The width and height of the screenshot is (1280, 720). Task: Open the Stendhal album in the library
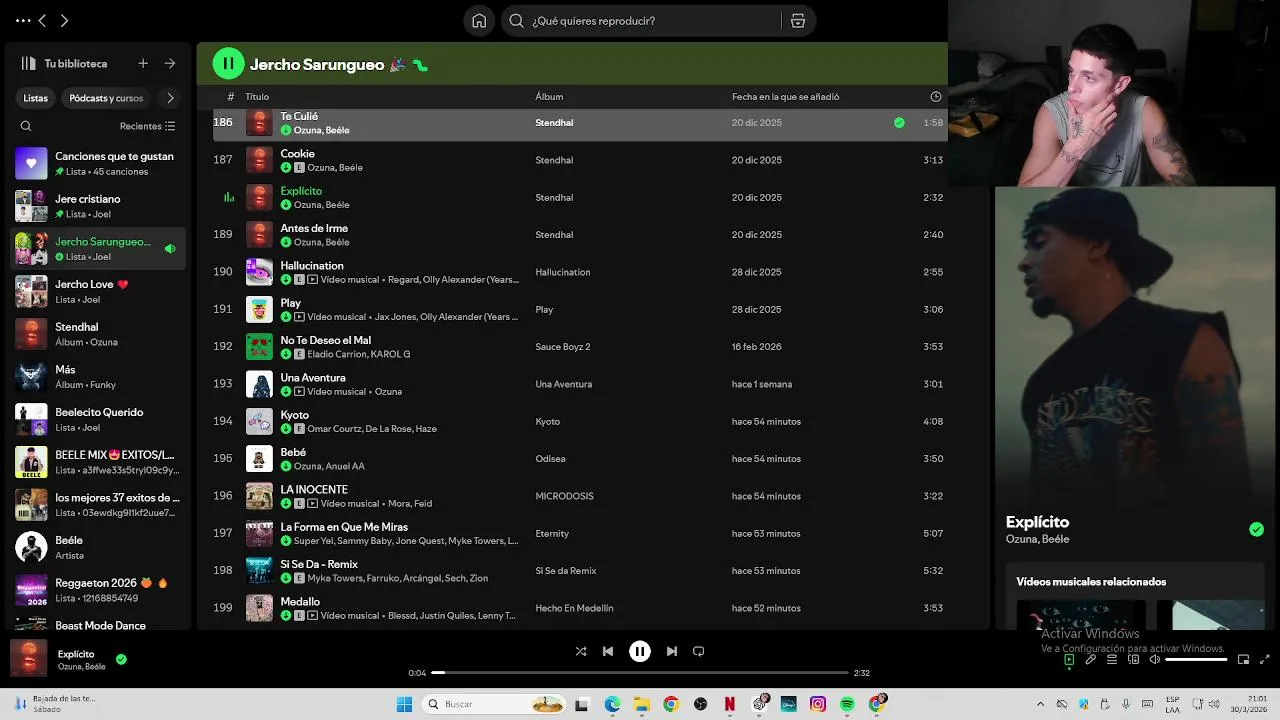pos(98,334)
